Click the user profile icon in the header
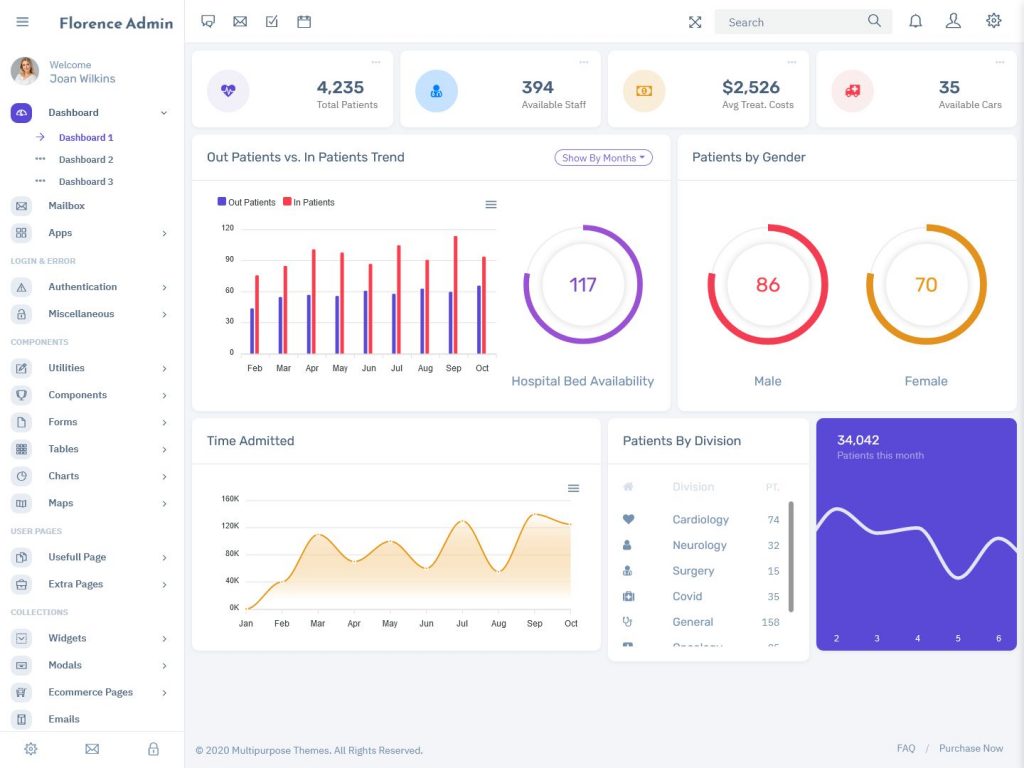 click(x=953, y=20)
